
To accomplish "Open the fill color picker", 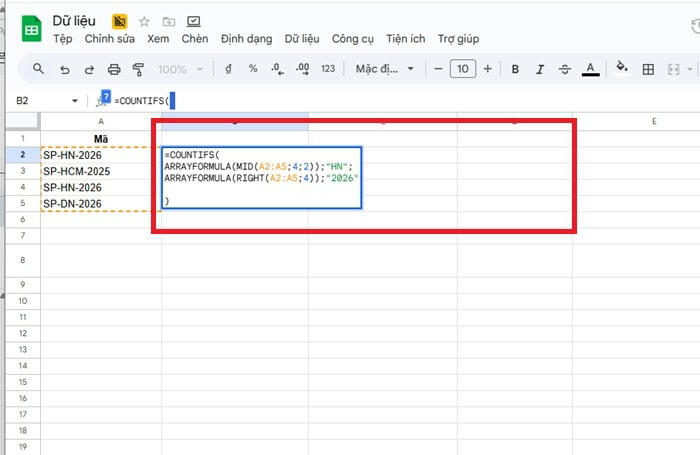I will tap(621, 69).
